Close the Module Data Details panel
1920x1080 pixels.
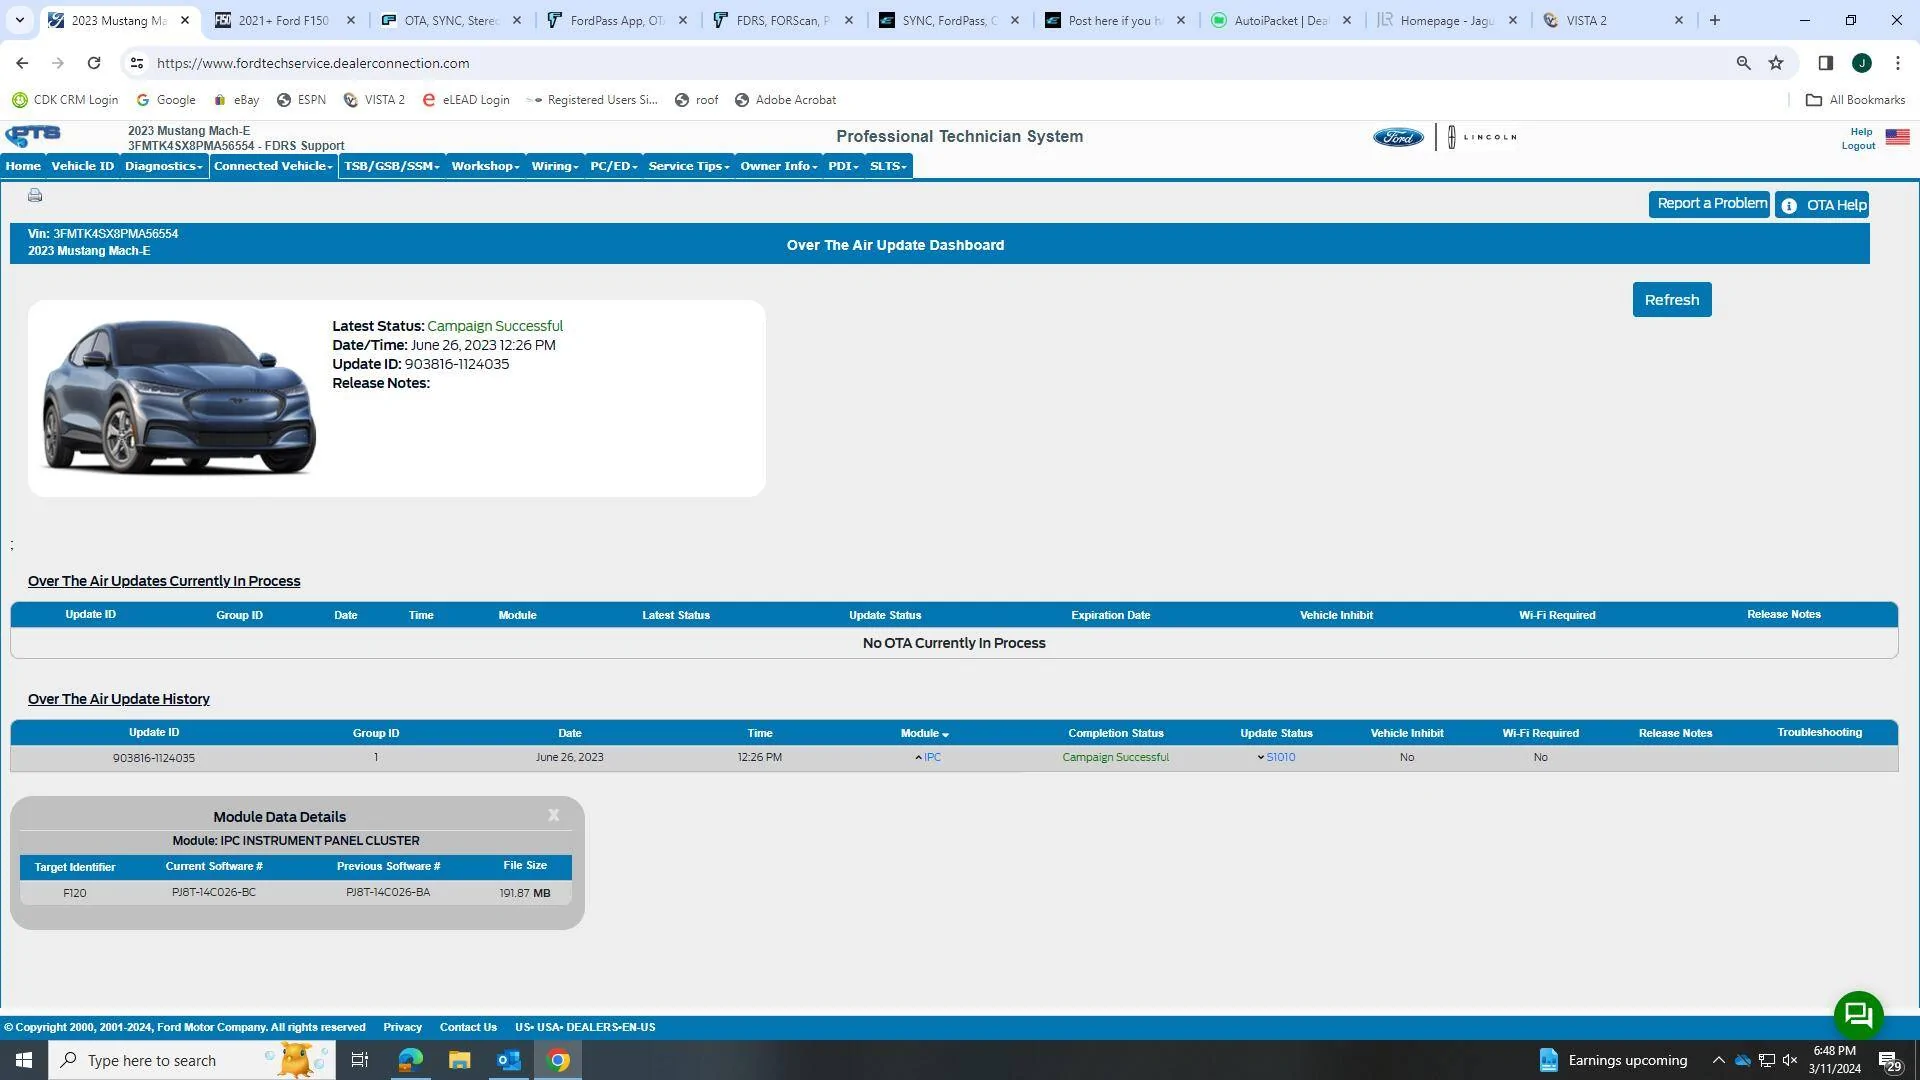pyautogui.click(x=553, y=815)
